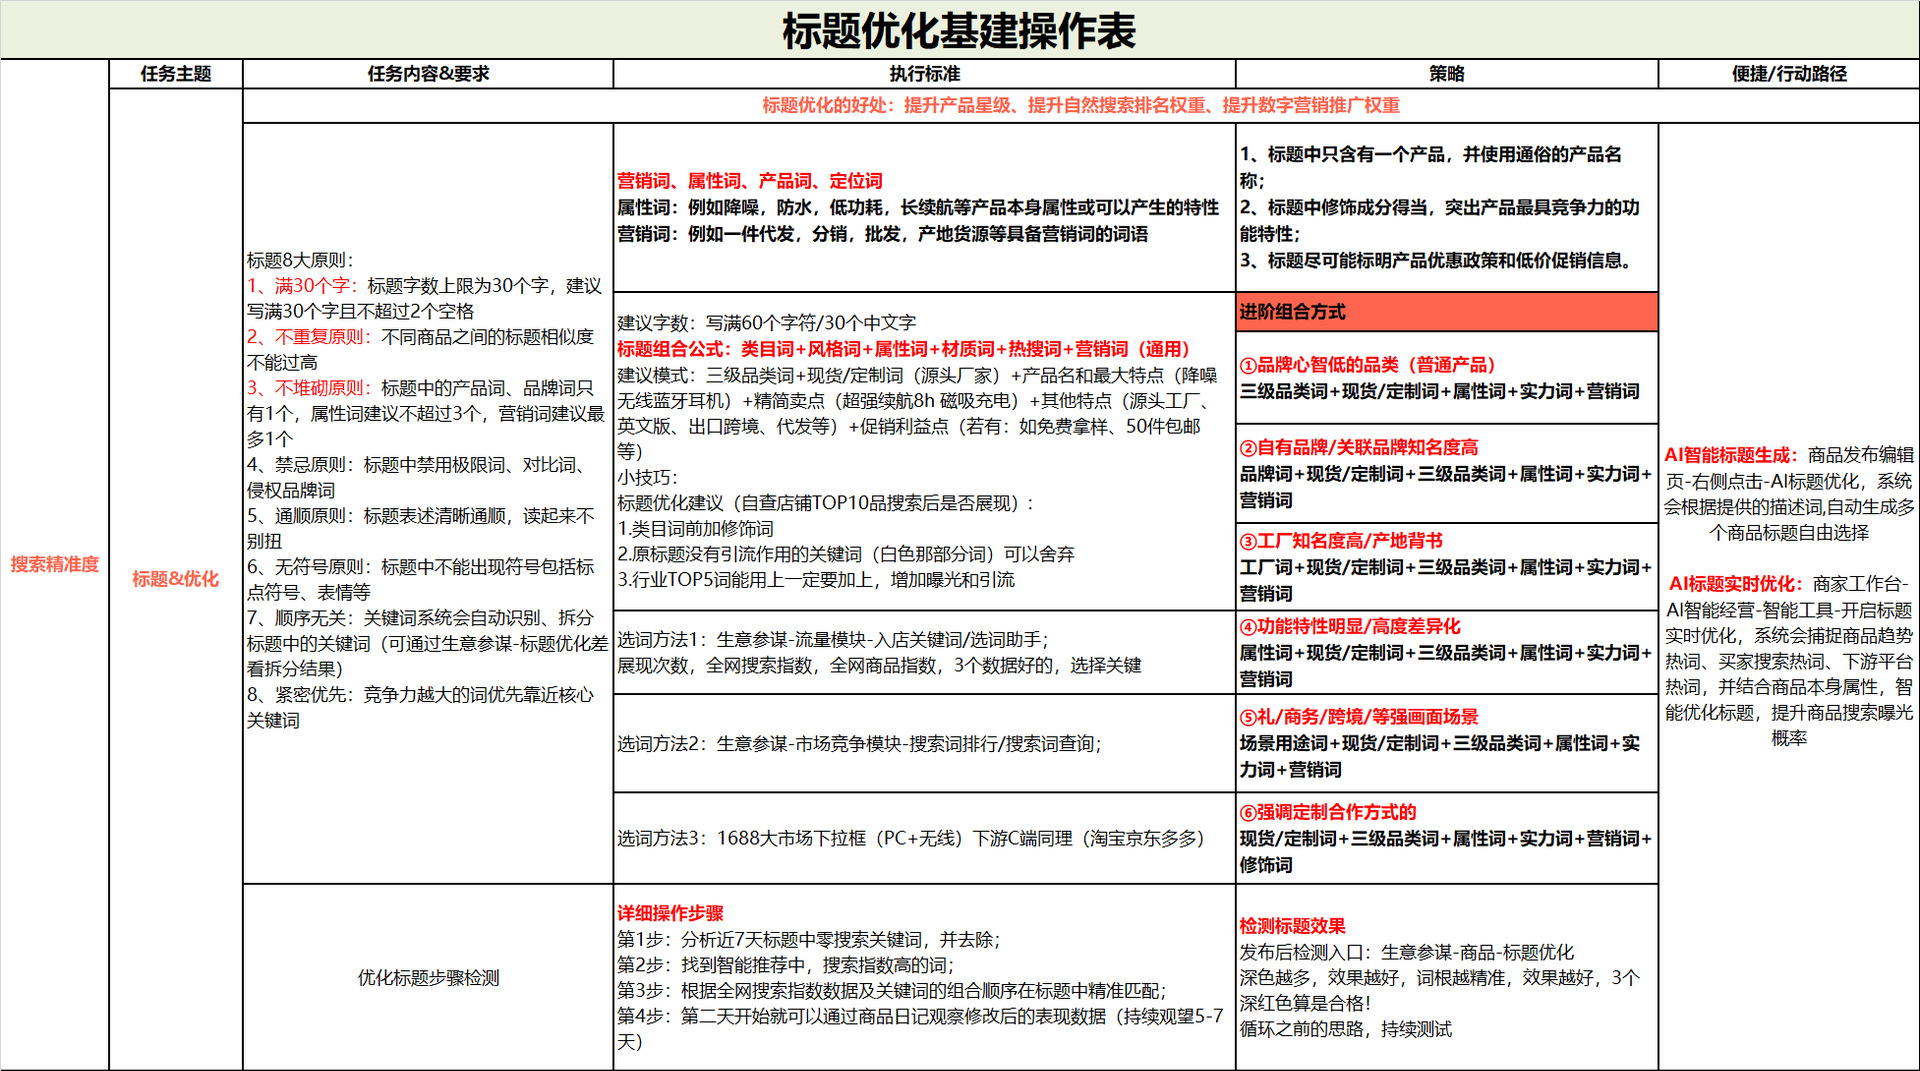Click the red text 1、满30个字
The height and width of the screenshot is (1071, 1920).
tap(301, 286)
